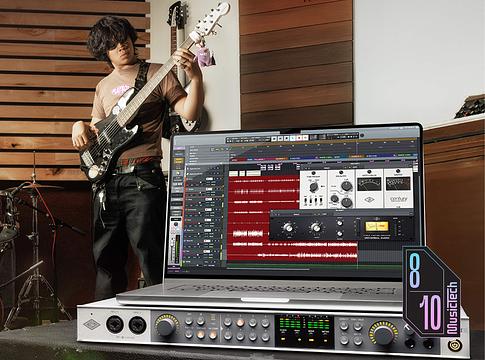Select the upper small knob on the black compressor plugin
Viewport: 485px width, 360px height.
point(340,223)
